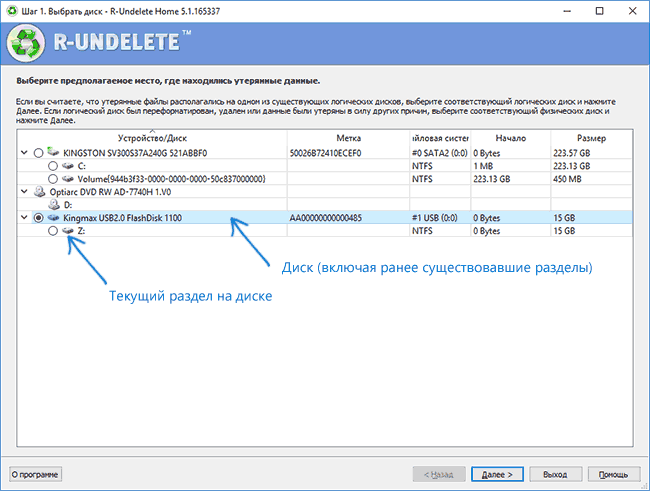Click the Размер column header
The image size is (650, 491).
tap(591, 138)
